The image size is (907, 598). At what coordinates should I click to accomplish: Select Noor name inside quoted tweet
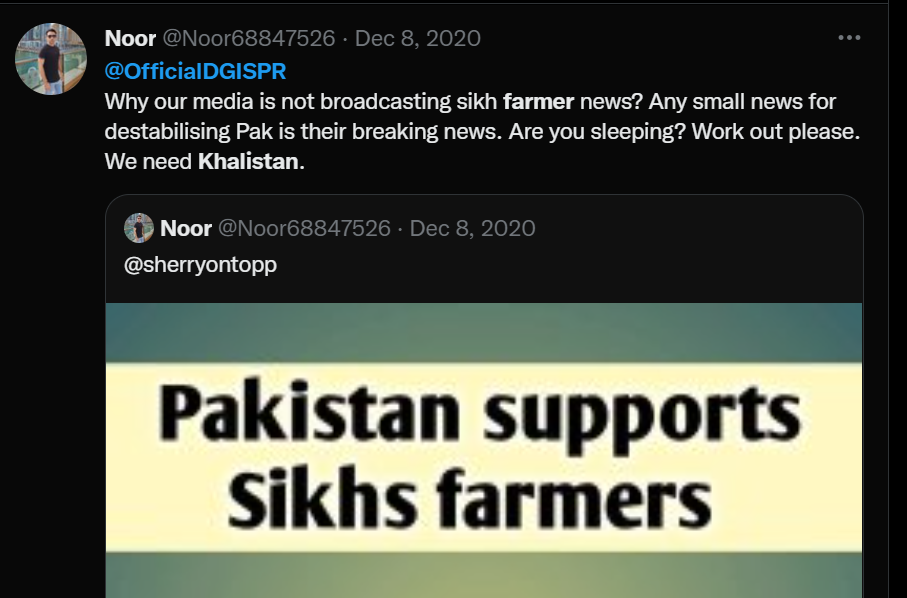coord(186,228)
